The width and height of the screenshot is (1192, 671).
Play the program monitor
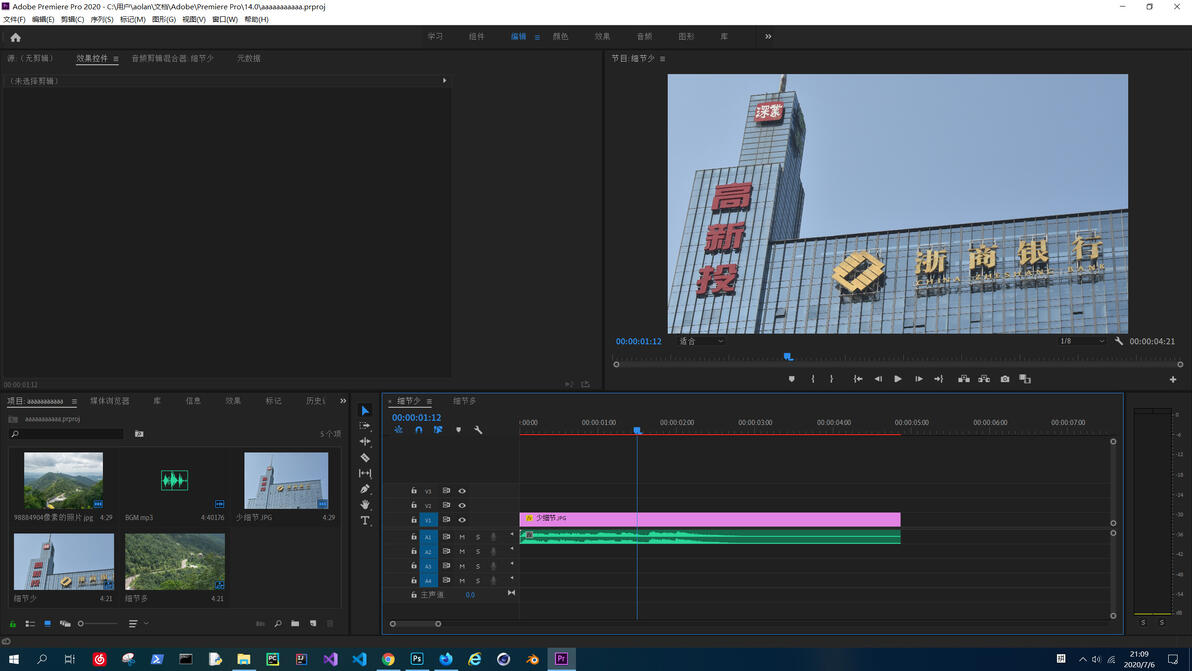[898, 378]
